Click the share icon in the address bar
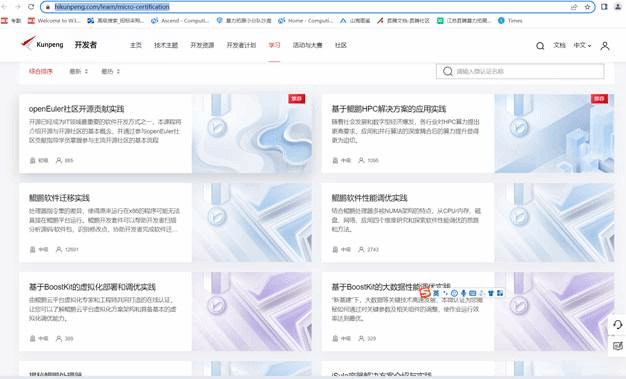626x379 pixels. pos(574,7)
